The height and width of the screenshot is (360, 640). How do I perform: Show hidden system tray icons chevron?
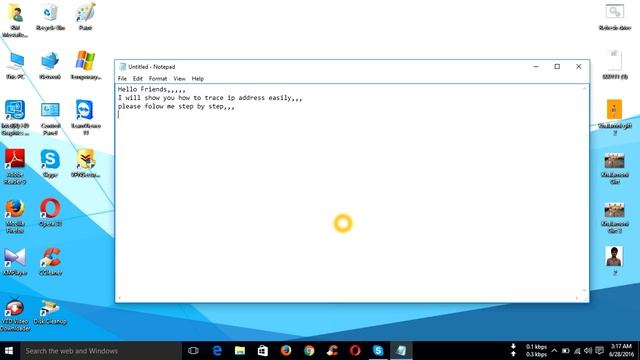(x=554, y=351)
